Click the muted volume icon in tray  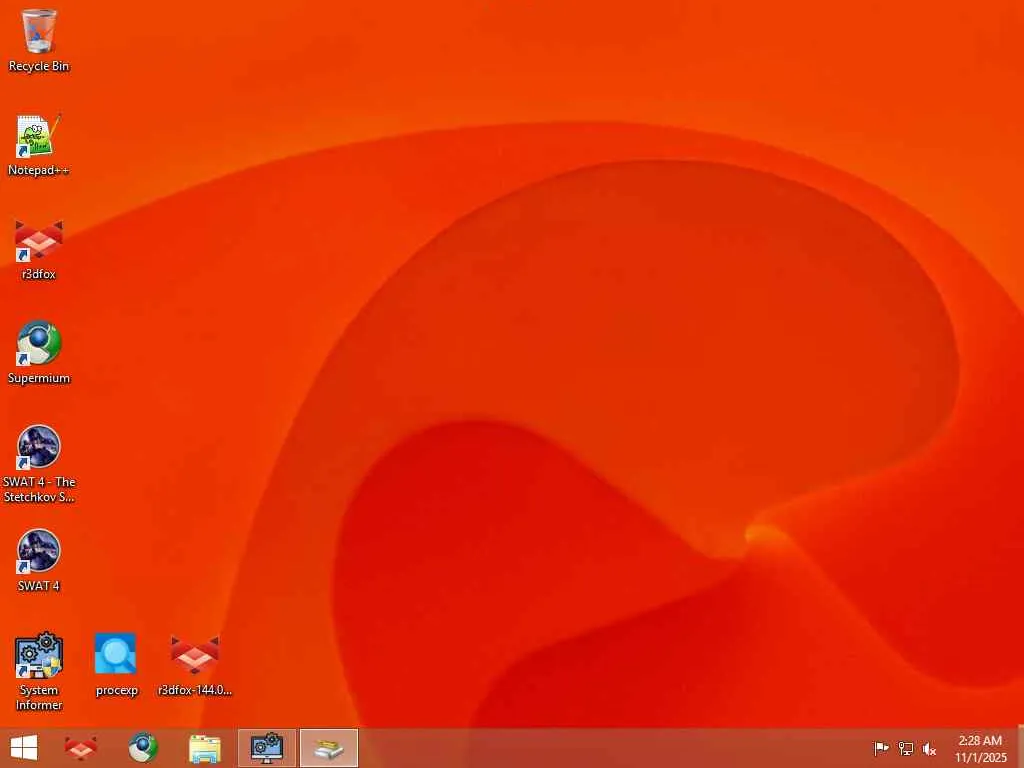929,749
